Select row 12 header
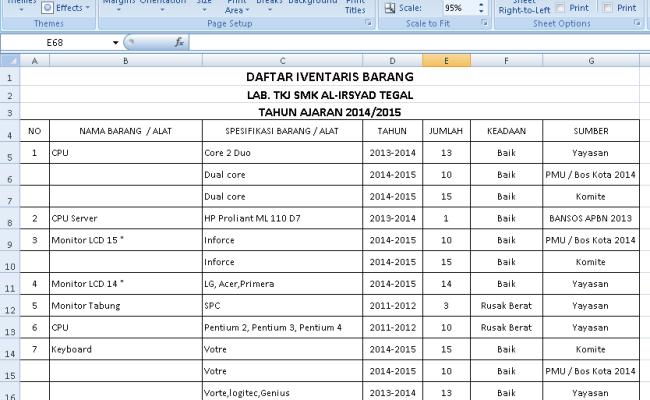Viewport: 650px width, 400px height. click(10, 306)
